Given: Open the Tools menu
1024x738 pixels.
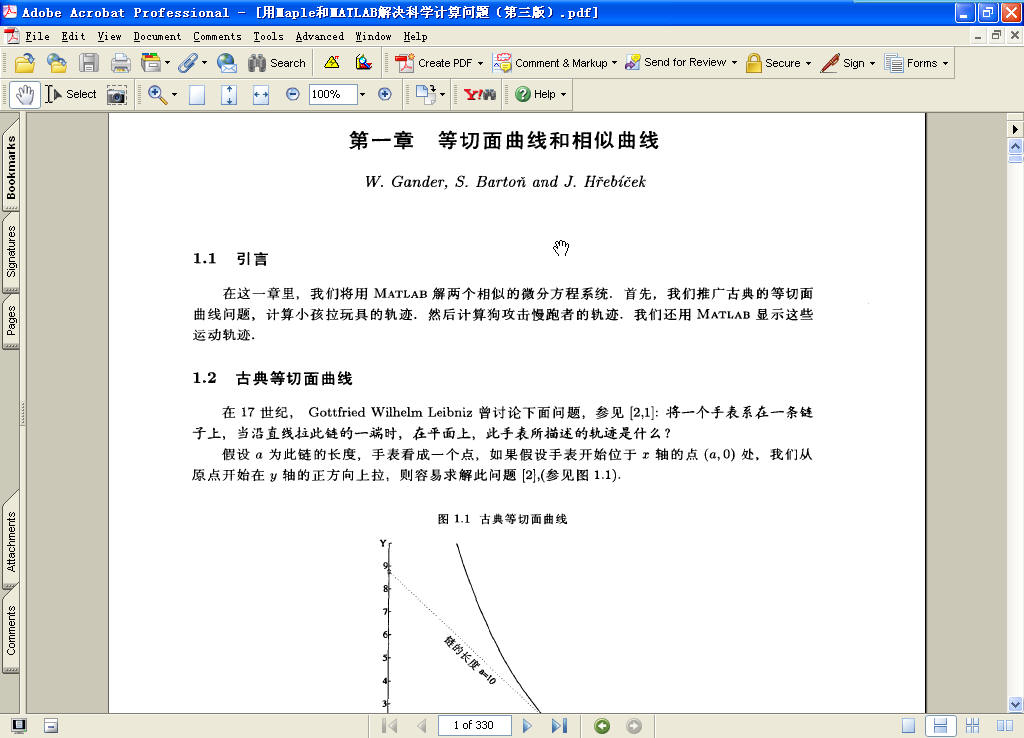Looking at the screenshot, I should pos(268,37).
